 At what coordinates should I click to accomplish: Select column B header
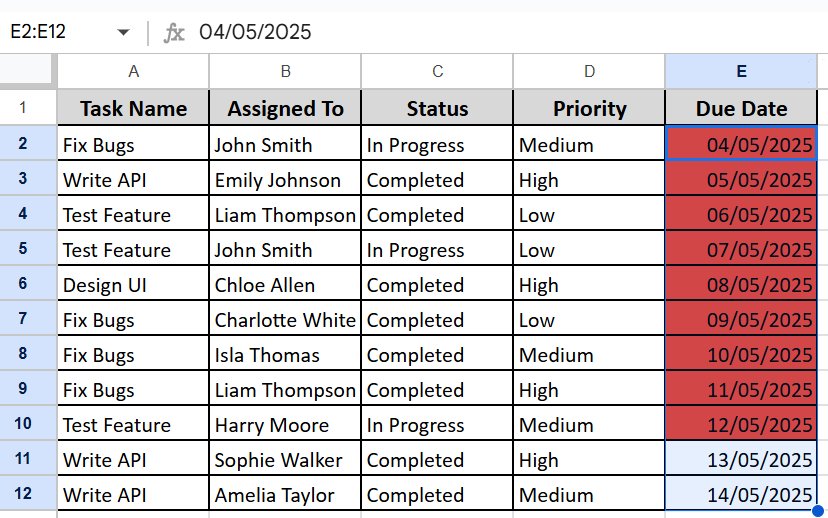[x=286, y=71]
